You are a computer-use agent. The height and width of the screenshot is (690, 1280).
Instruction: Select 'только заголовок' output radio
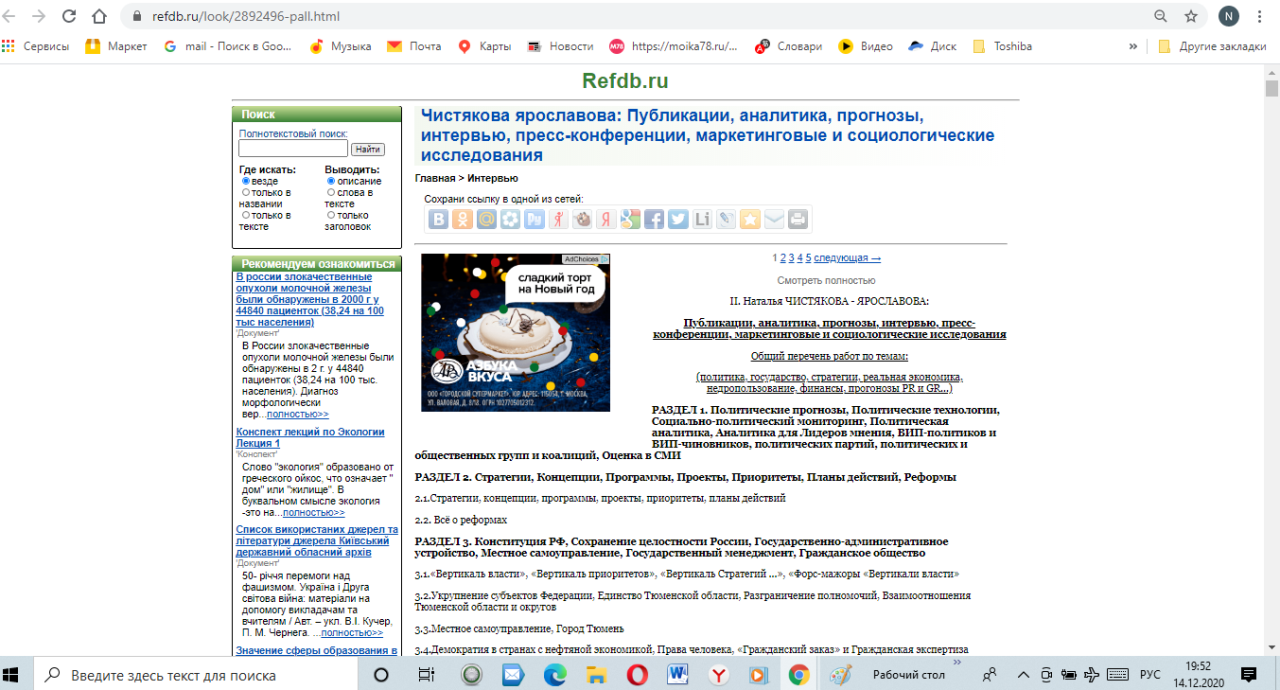coord(331,214)
